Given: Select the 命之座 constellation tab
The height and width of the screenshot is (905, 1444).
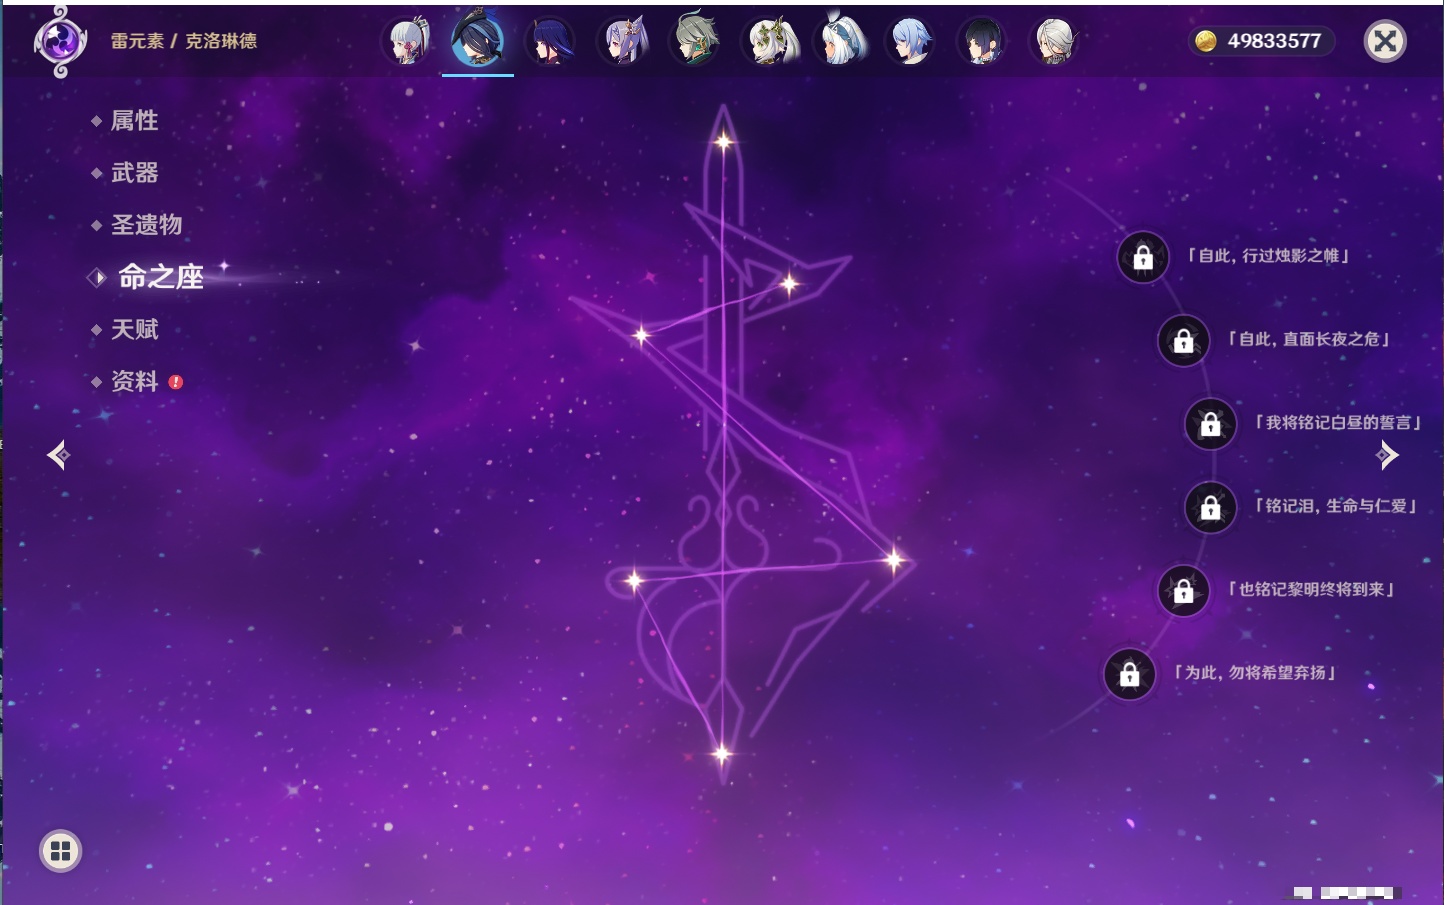Looking at the screenshot, I should point(160,277).
